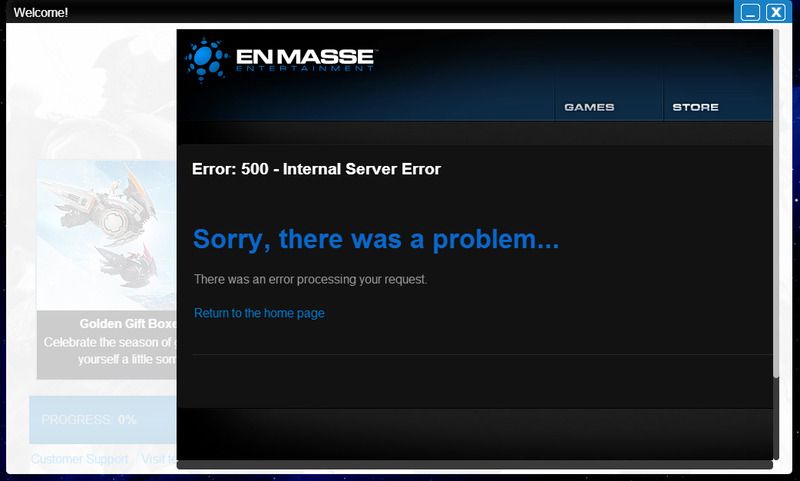Open the faded Customer Support link
Image resolution: width=800 pixels, height=481 pixels.
coord(80,459)
